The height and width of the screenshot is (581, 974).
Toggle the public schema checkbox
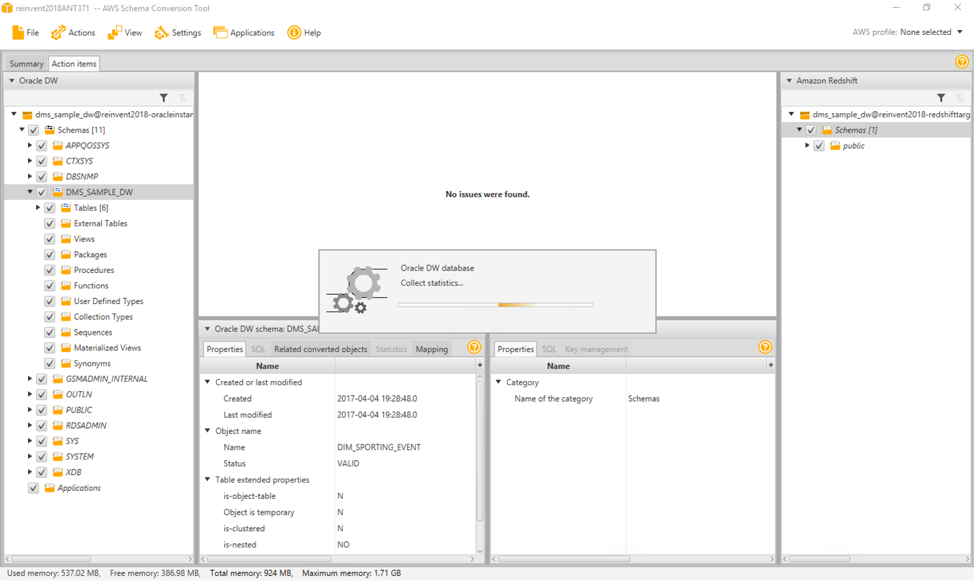[x=819, y=145]
